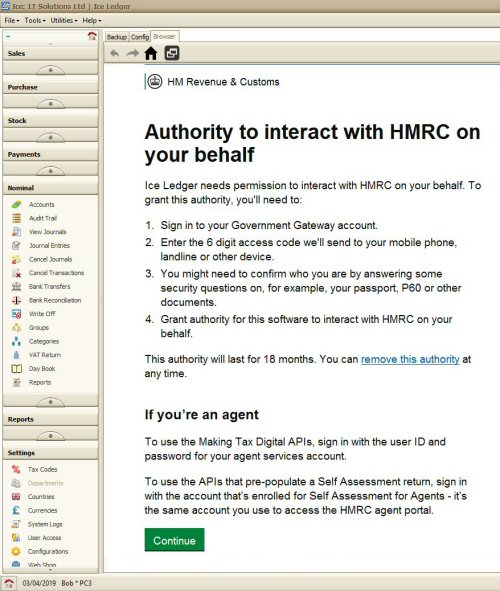Open the VAT Return entry
500x591 pixels.
(44, 355)
